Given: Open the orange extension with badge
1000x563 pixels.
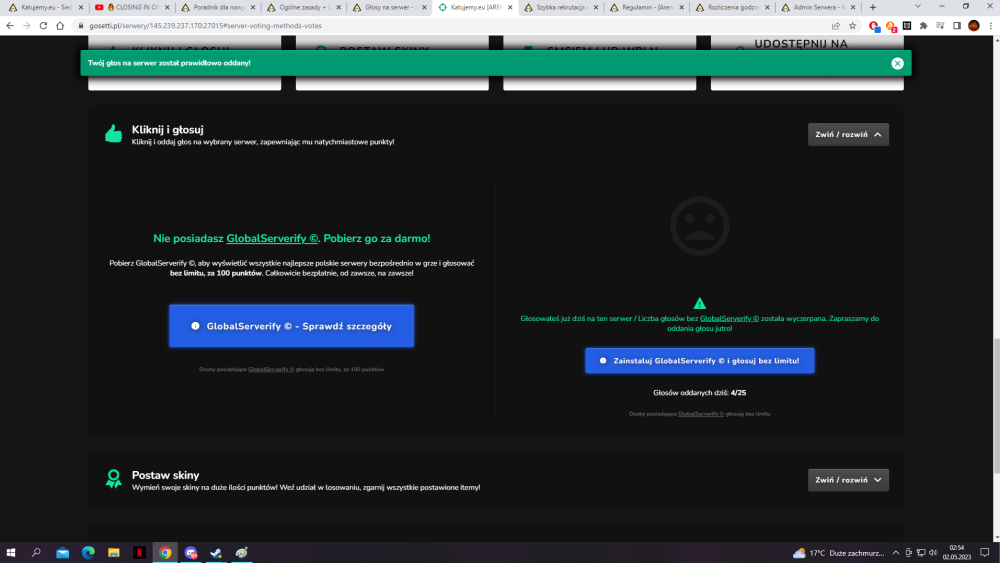Looking at the screenshot, I should tap(891, 26).
